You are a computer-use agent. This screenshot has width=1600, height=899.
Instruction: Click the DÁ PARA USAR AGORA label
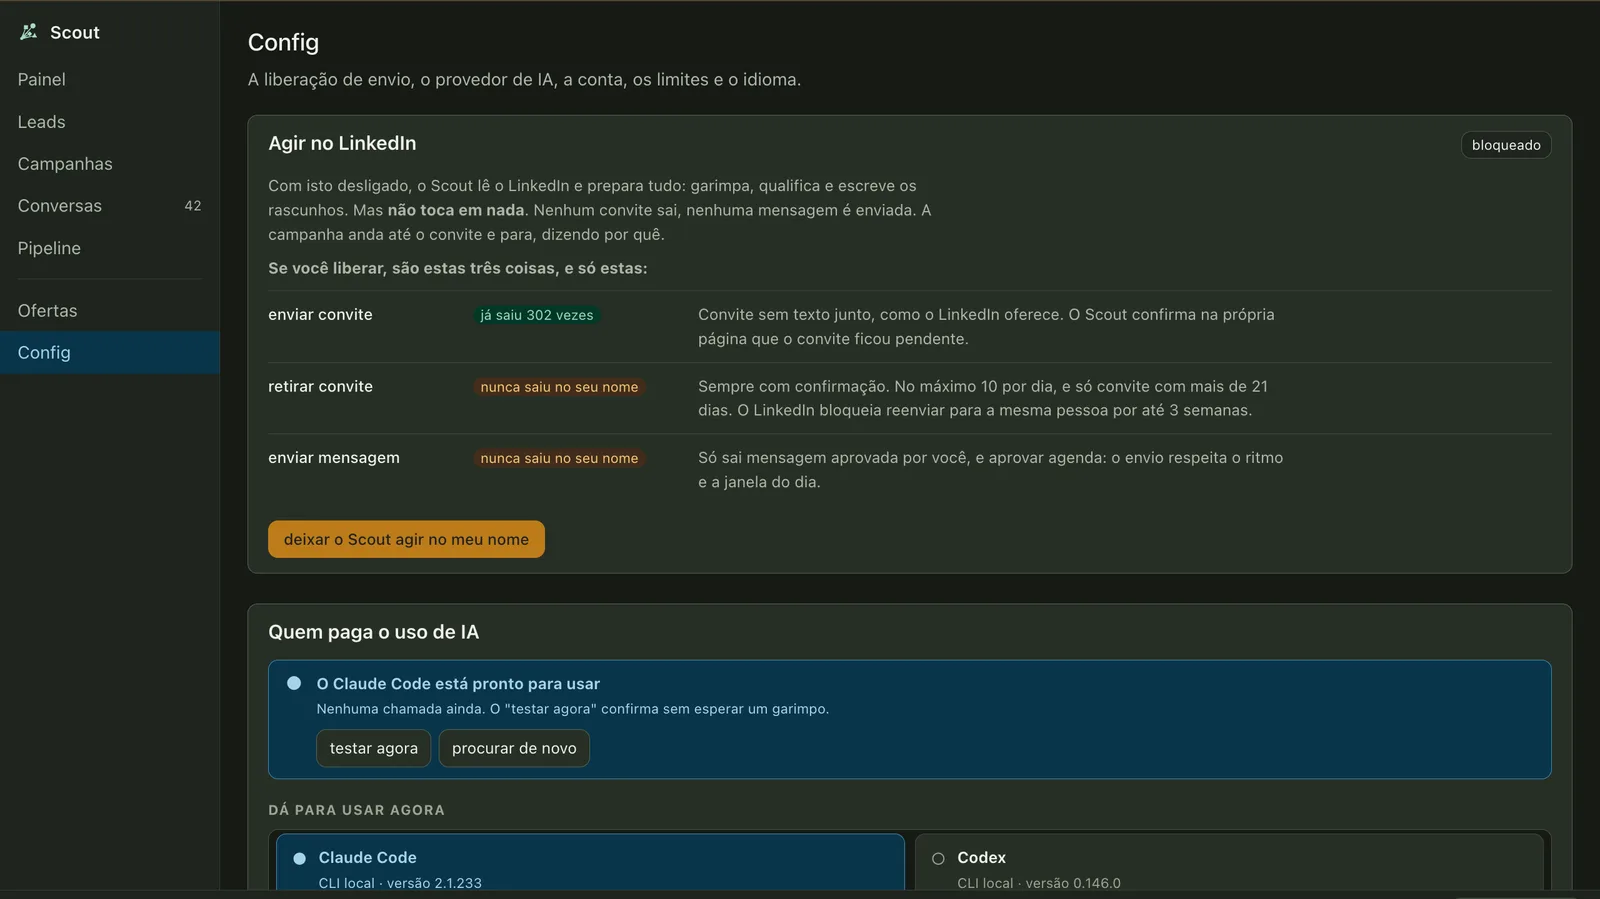tap(356, 810)
